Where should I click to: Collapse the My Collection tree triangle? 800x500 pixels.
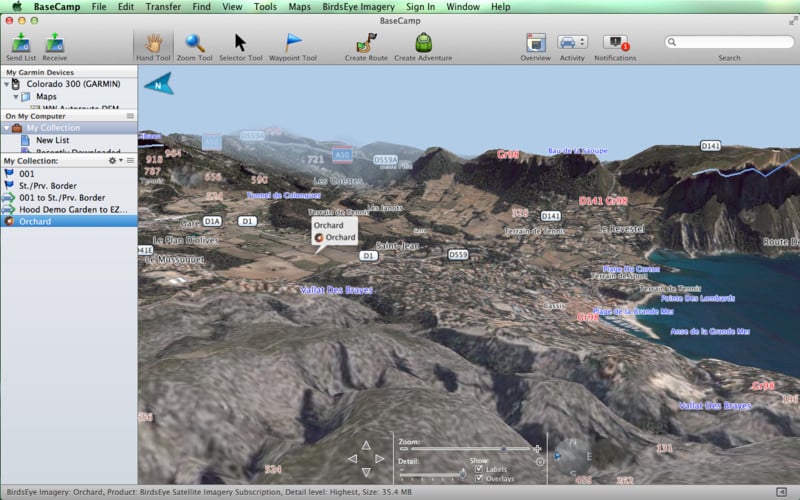click(x=7, y=128)
